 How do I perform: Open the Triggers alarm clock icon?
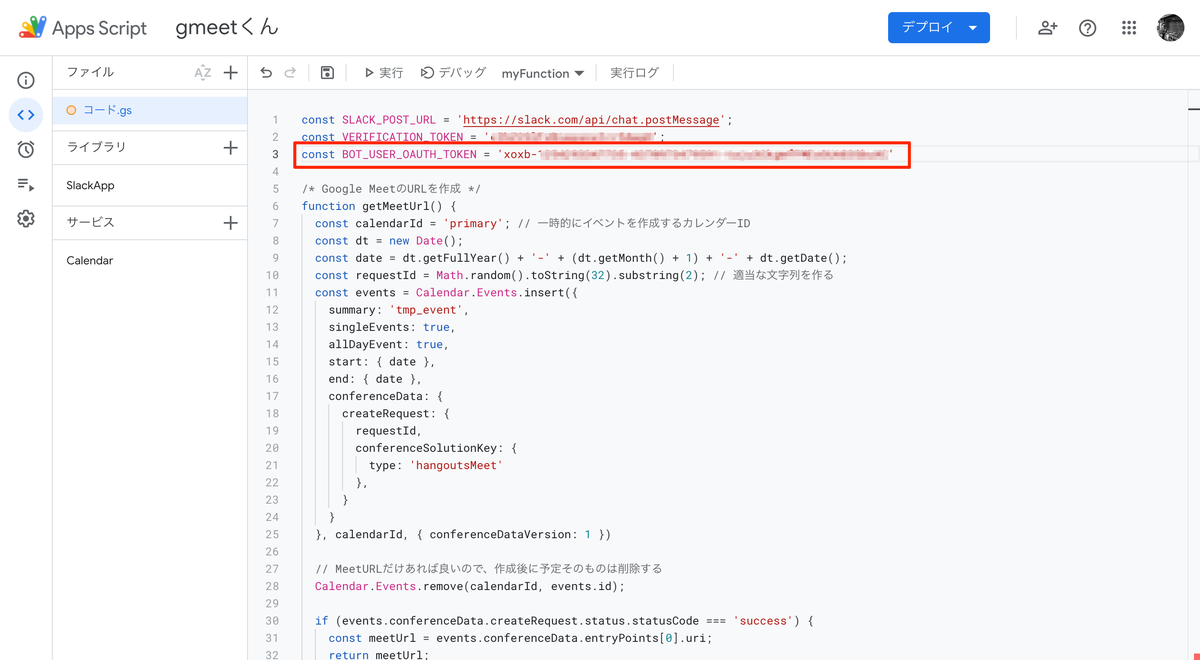26,150
